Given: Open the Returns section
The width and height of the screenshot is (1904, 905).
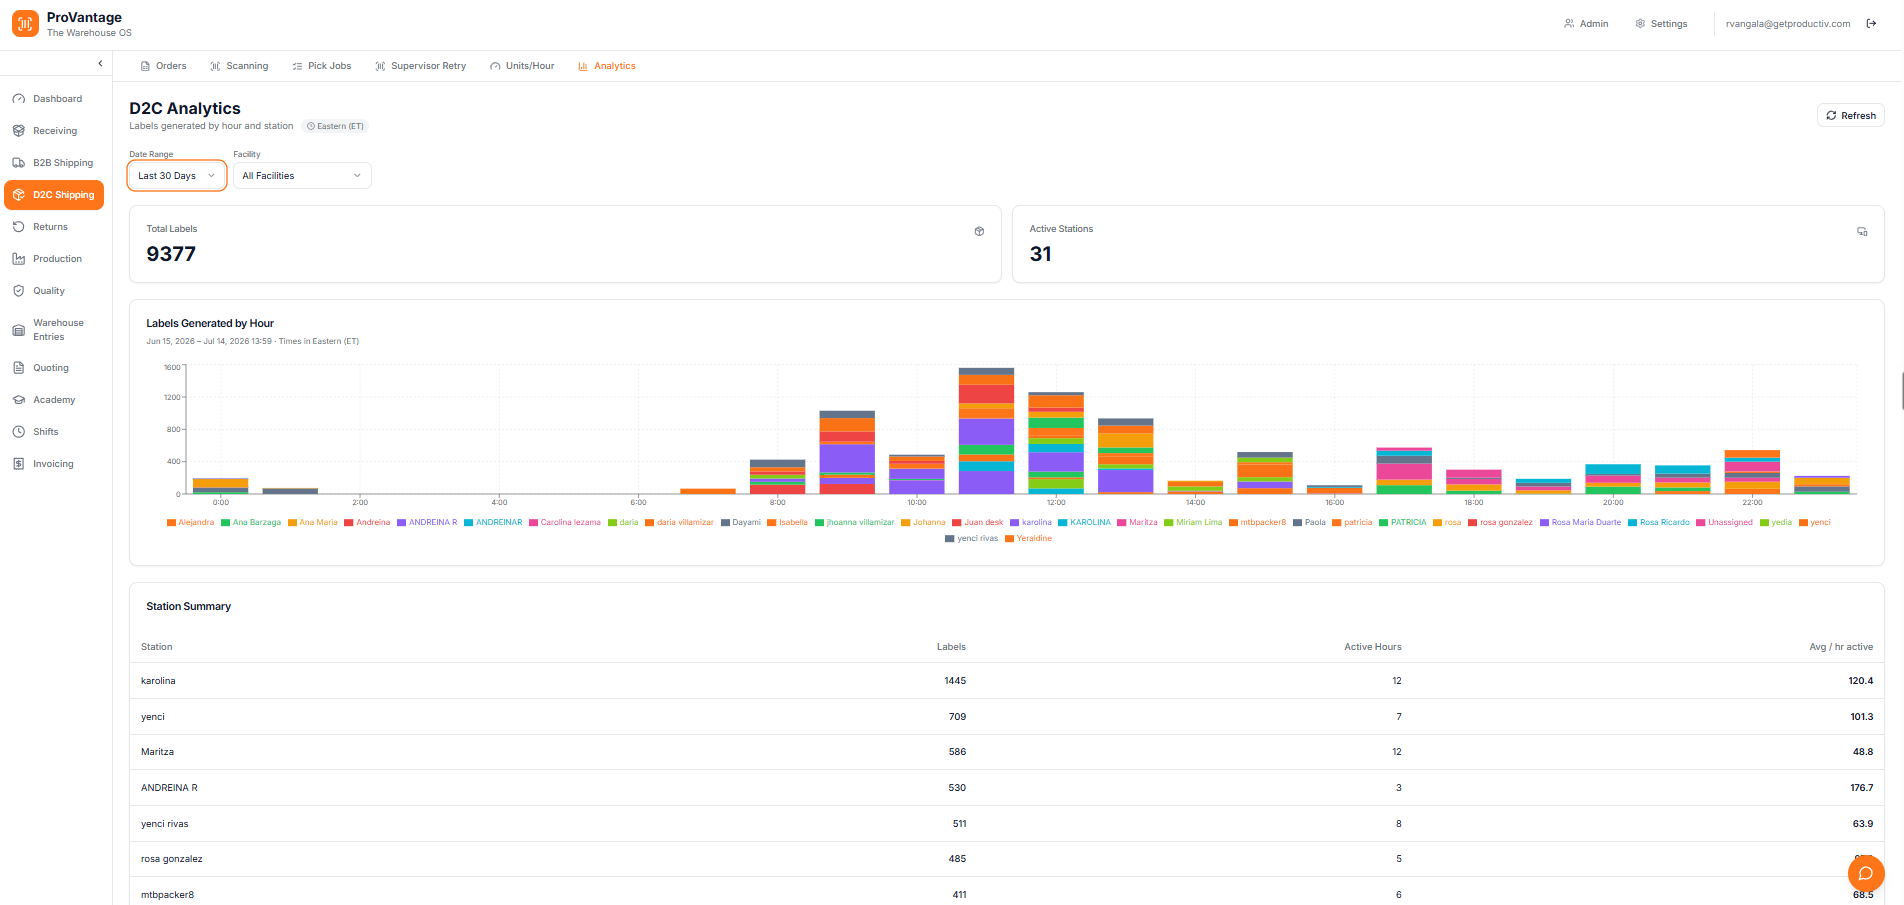Looking at the screenshot, I should 56,227.
